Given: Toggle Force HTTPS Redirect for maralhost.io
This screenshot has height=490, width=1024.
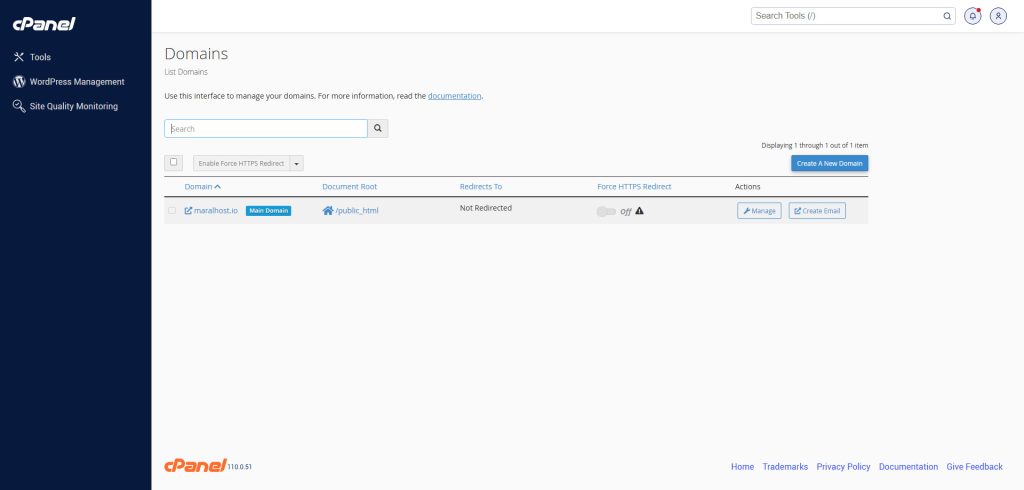Looking at the screenshot, I should pyautogui.click(x=606, y=211).
